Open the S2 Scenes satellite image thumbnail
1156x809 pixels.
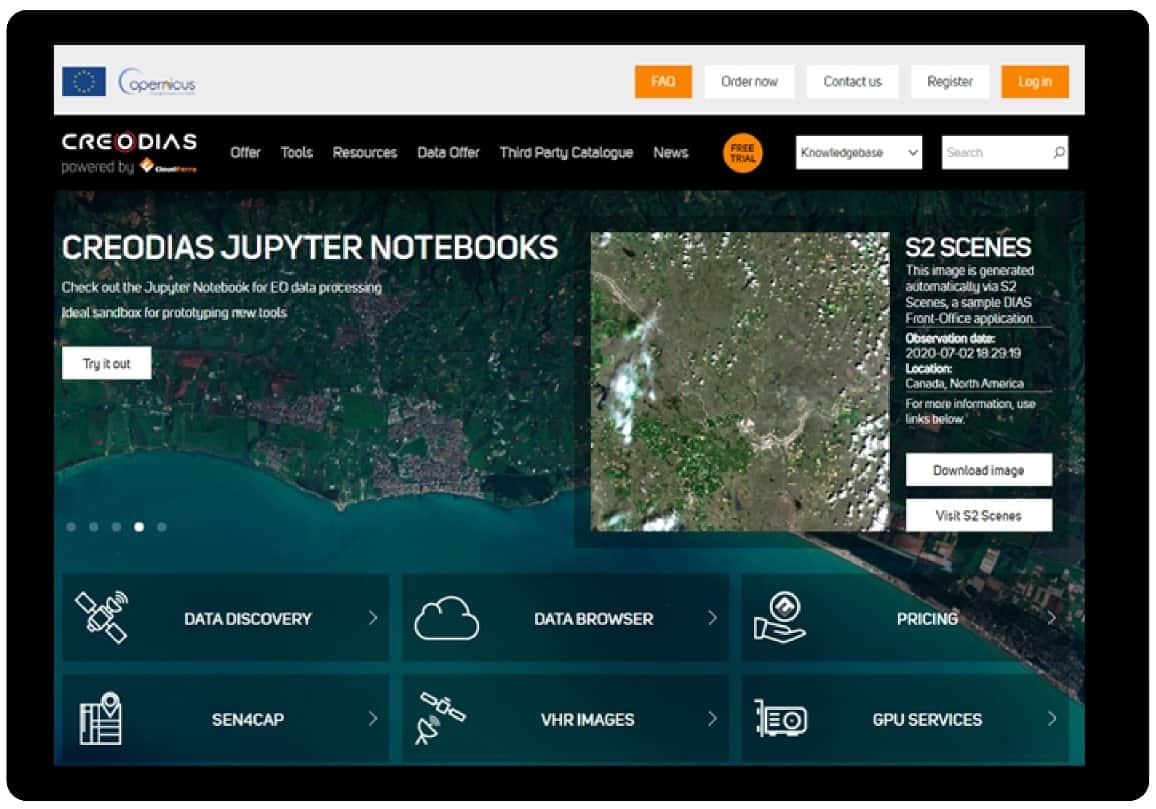click(740, 381)
